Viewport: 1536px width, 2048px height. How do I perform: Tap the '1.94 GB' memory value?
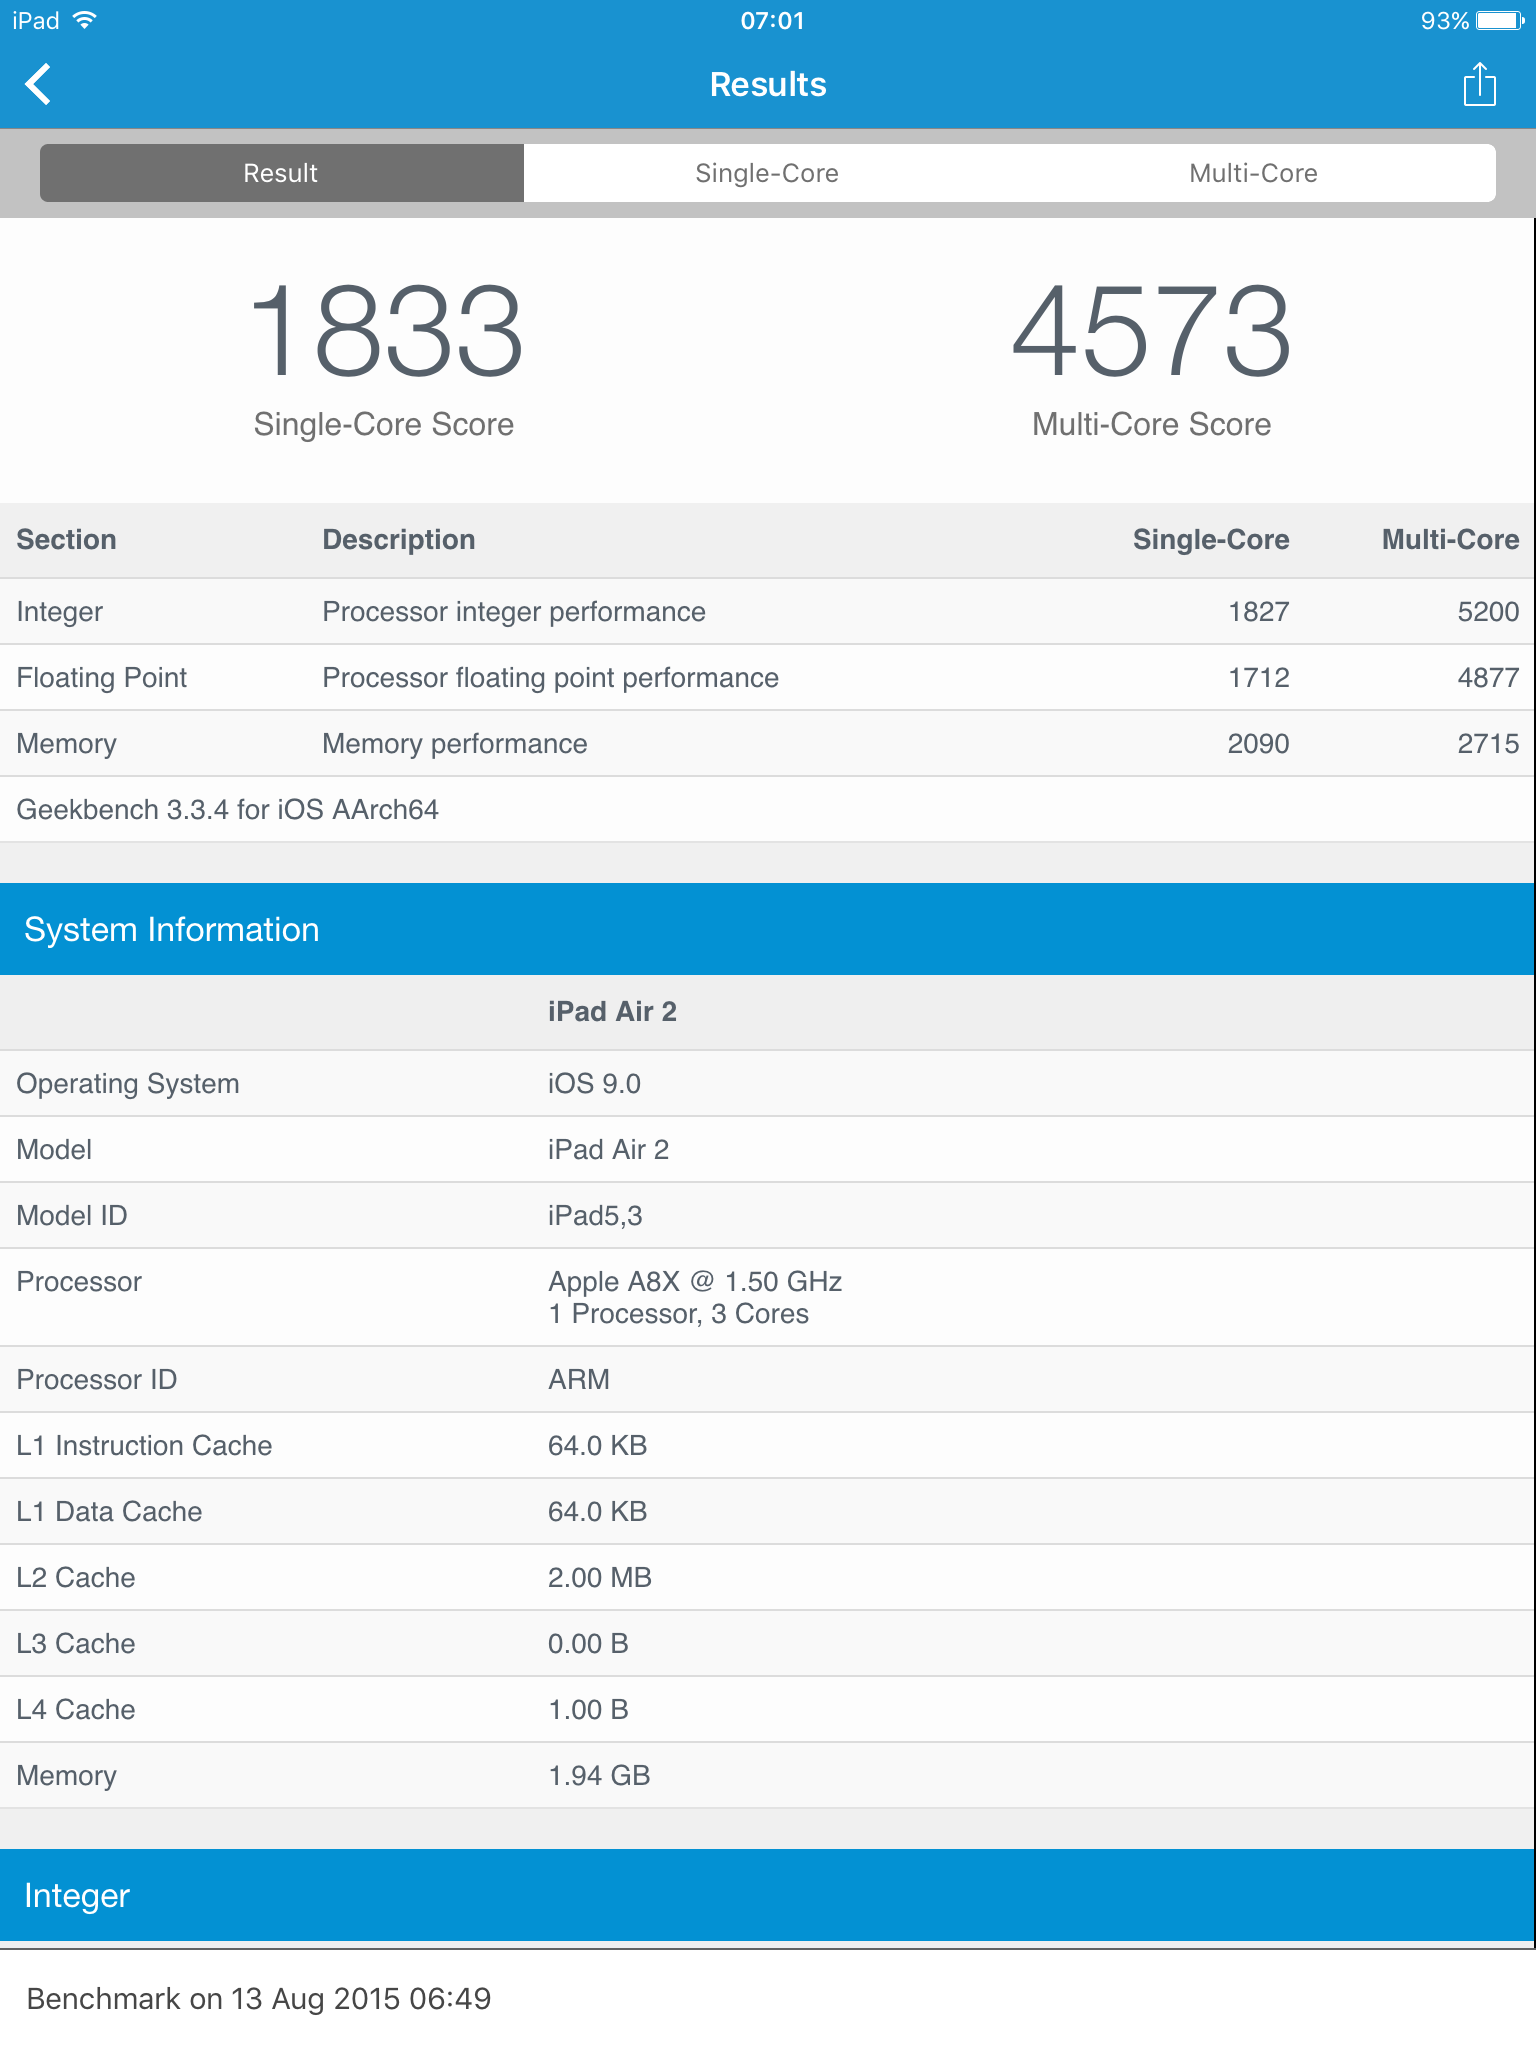(599, 1776)
